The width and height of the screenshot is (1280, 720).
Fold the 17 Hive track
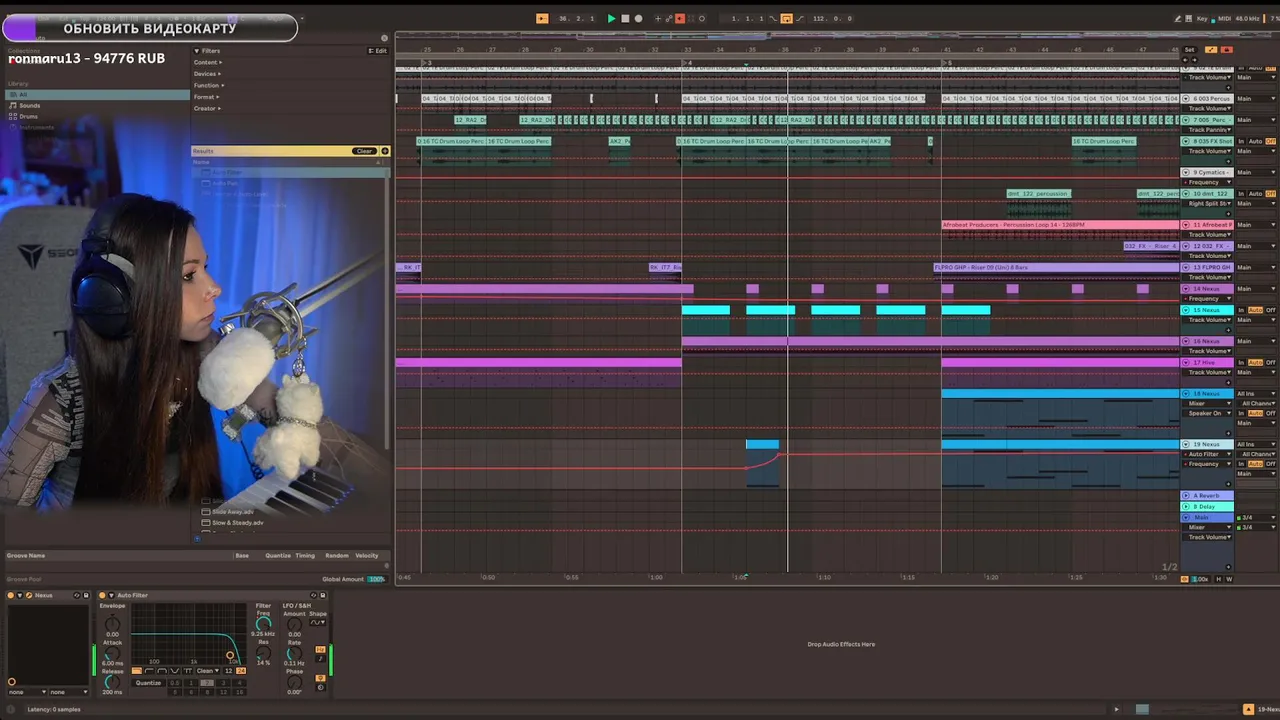(1185, 362)
